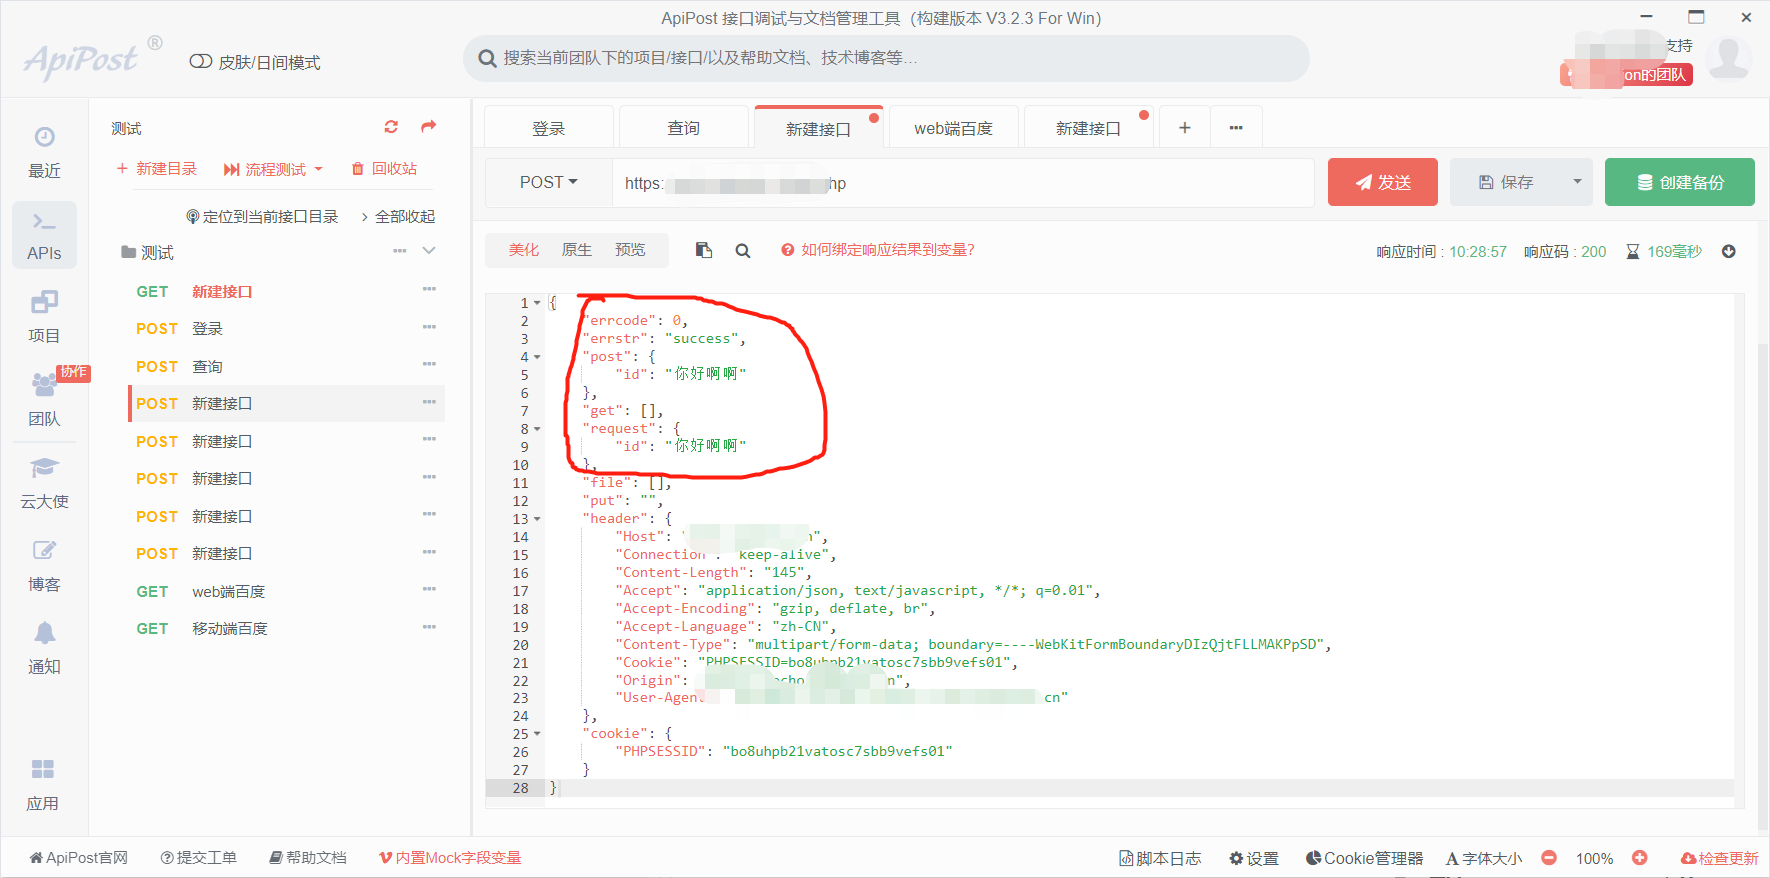Viewport: 1770px width, 878px height.
Task: Open 内置Mock字段变量 link
Action: 451,858
